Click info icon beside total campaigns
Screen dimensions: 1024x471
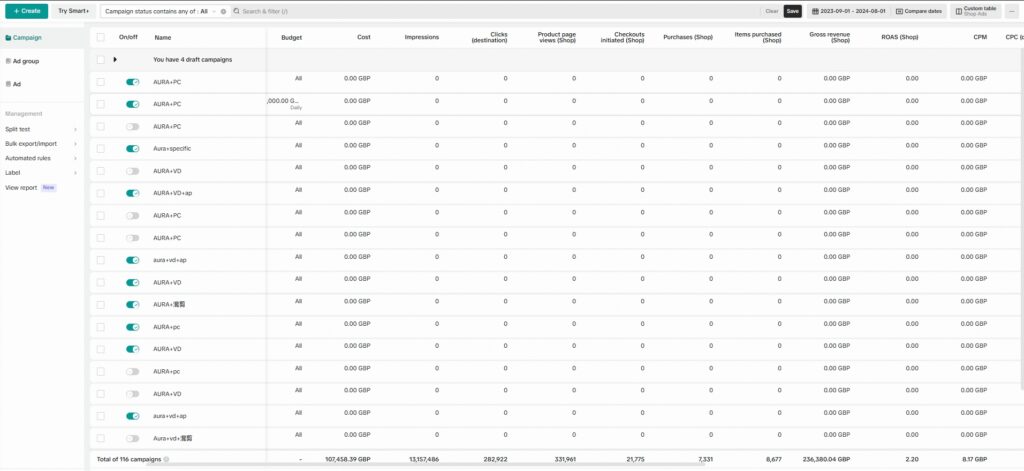(x=166, y=459)
